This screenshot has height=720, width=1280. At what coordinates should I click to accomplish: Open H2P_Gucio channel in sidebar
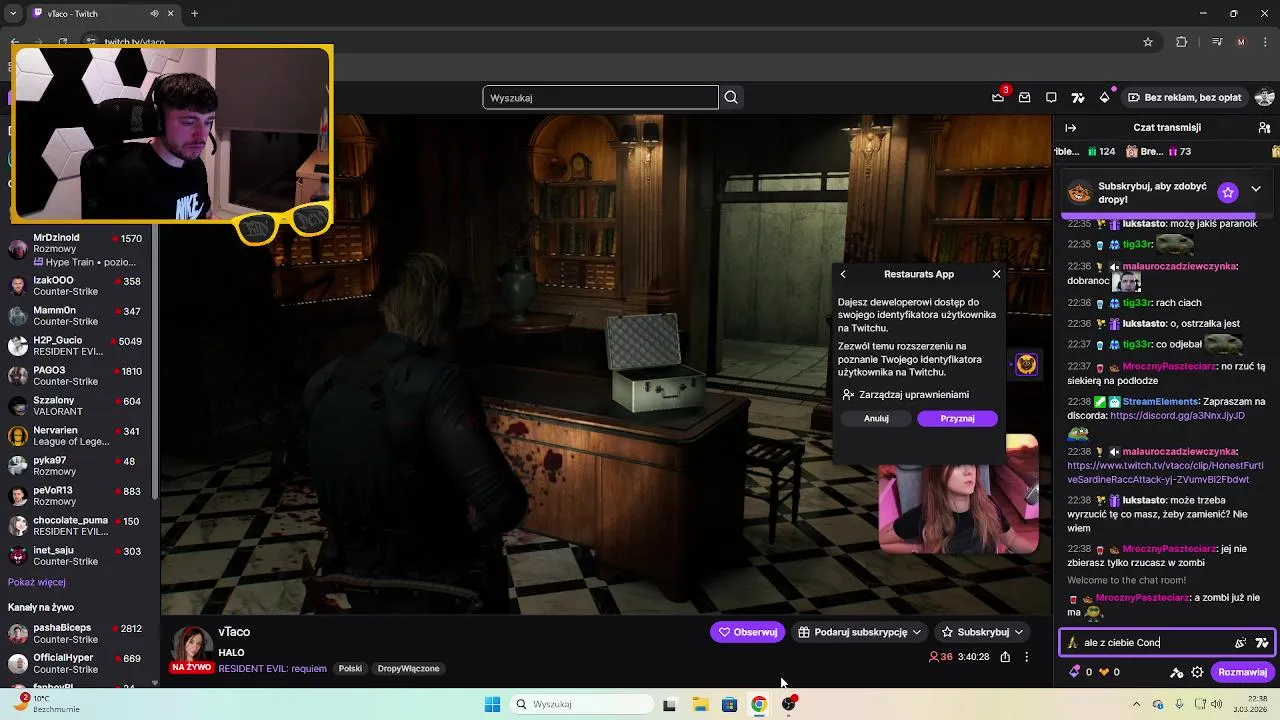pos(78,346)
